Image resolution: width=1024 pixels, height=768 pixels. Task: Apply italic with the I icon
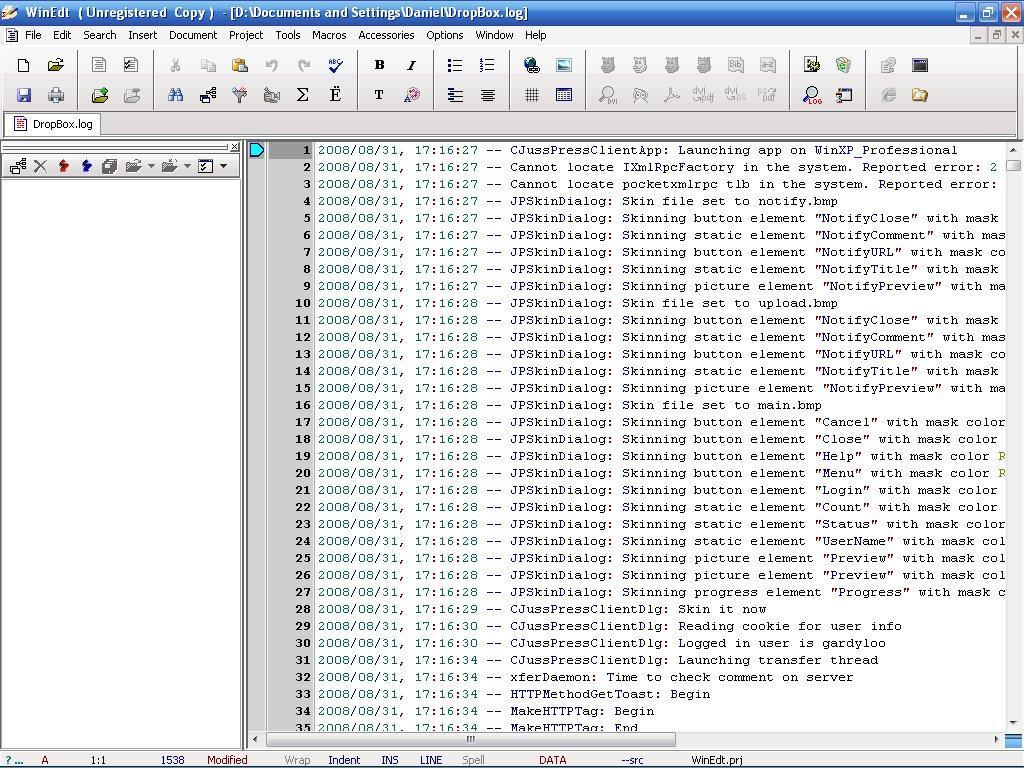click(411, 65)
